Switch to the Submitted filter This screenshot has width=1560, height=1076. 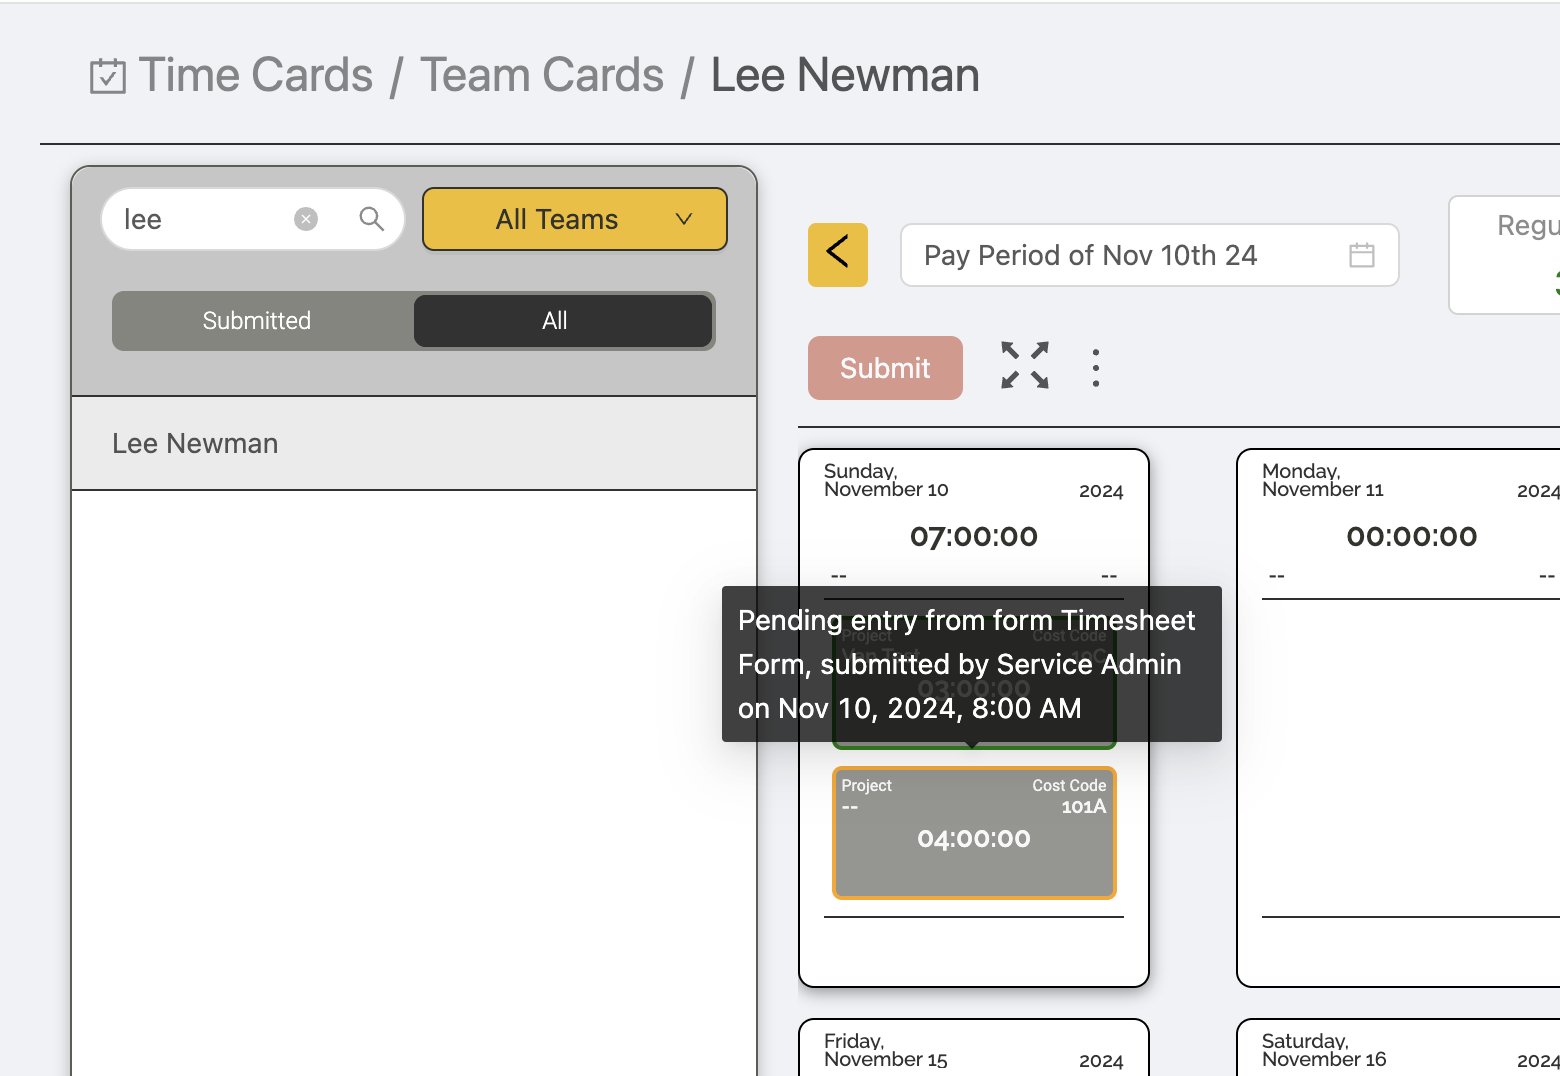tap(257, 321)
